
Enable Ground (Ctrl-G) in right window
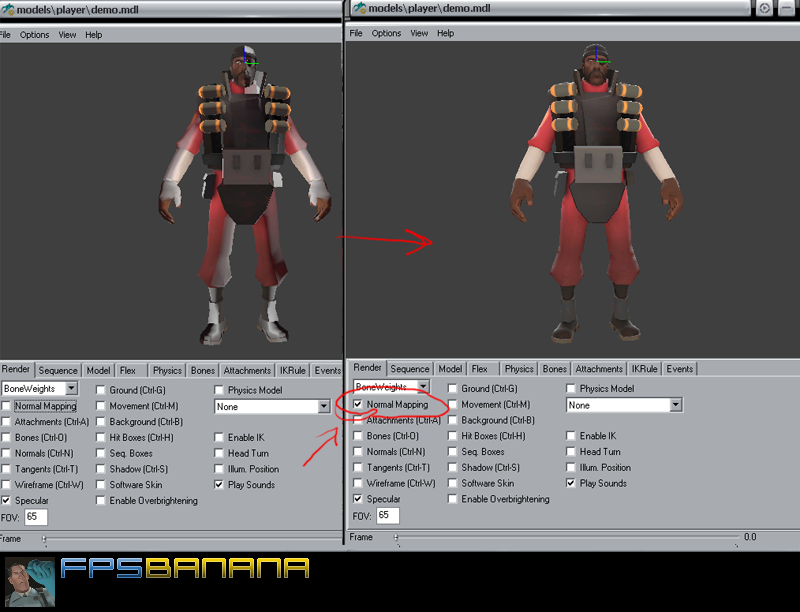click(x=452, y=389)
